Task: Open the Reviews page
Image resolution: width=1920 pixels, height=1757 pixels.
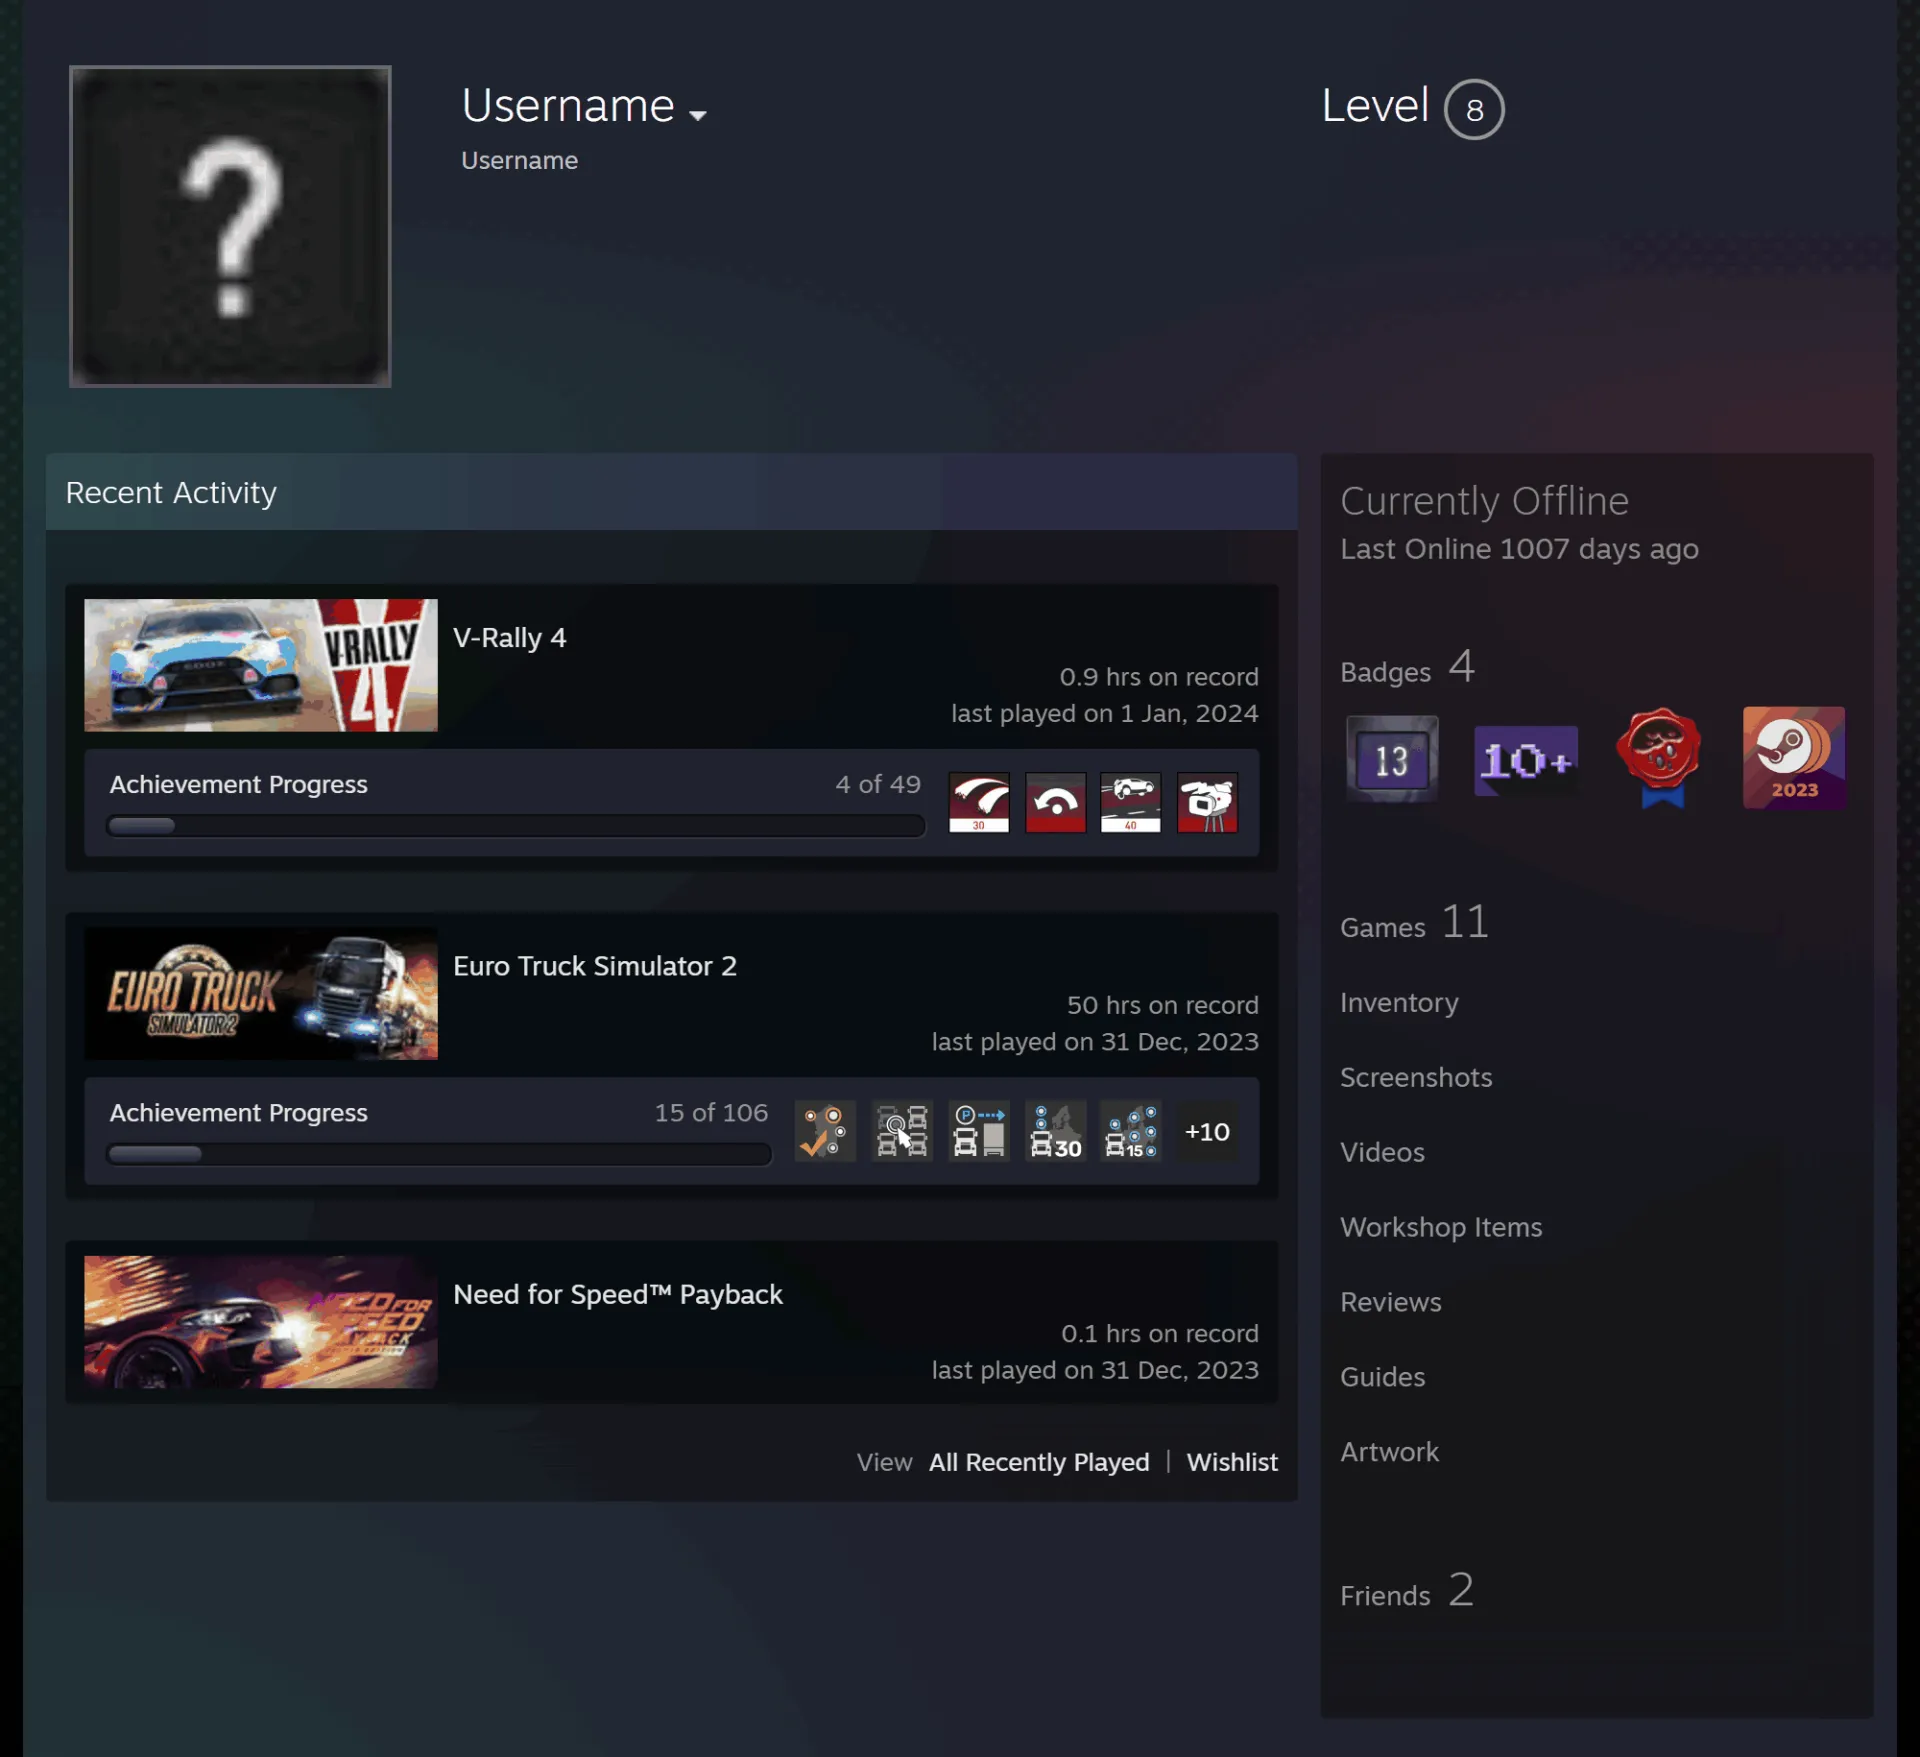Action: tap(1391, 1302)
